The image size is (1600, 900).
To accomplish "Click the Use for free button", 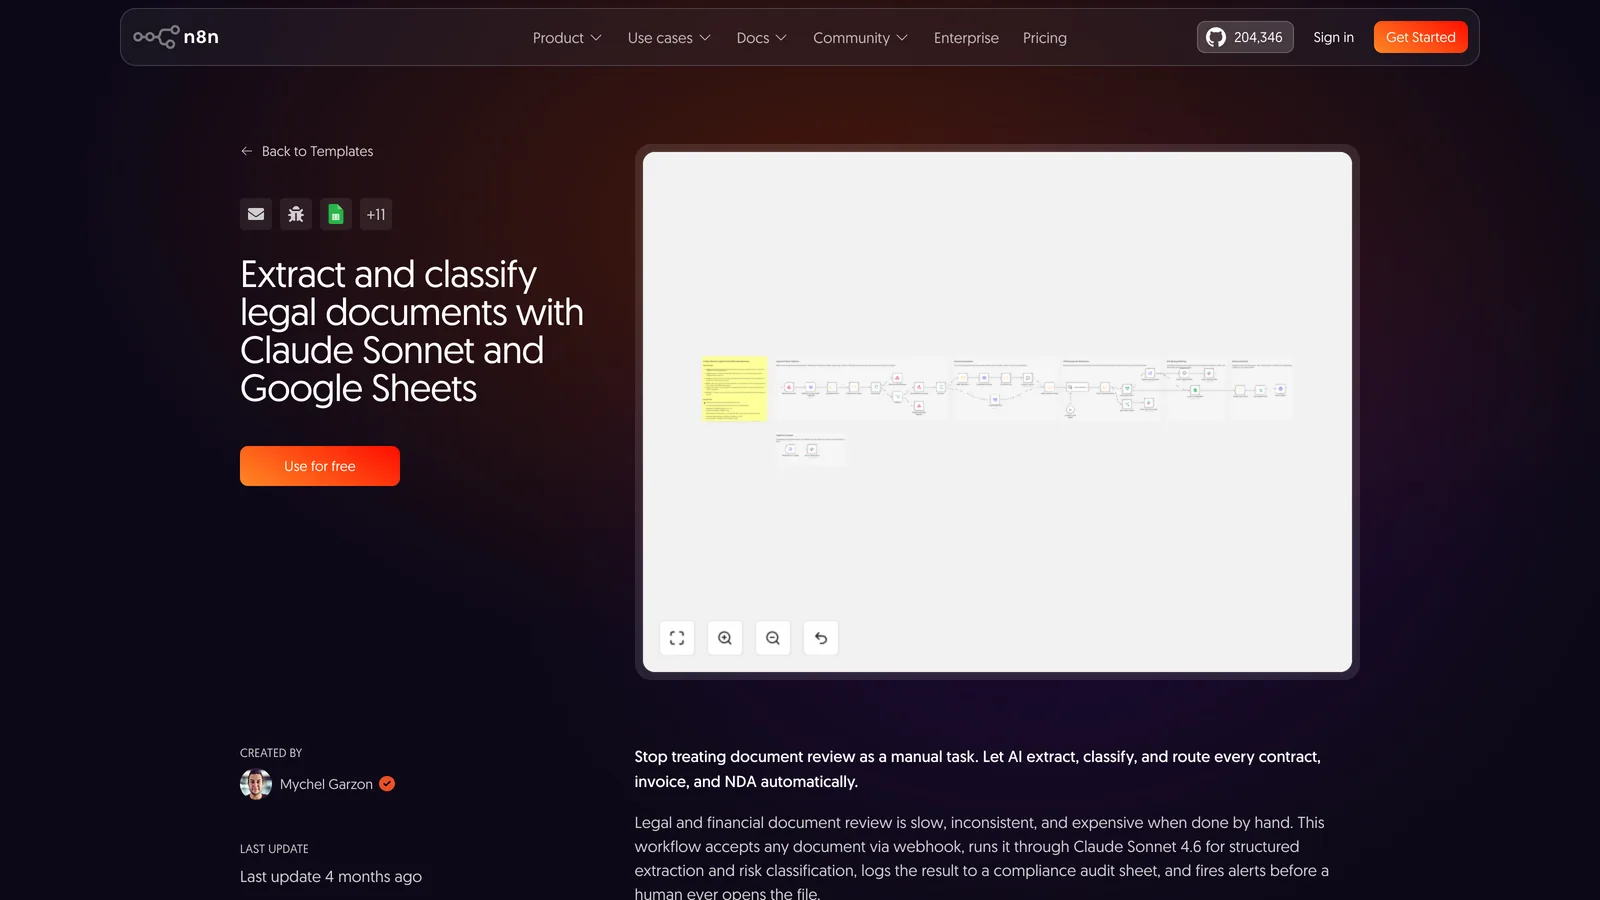I will [320, 466].
